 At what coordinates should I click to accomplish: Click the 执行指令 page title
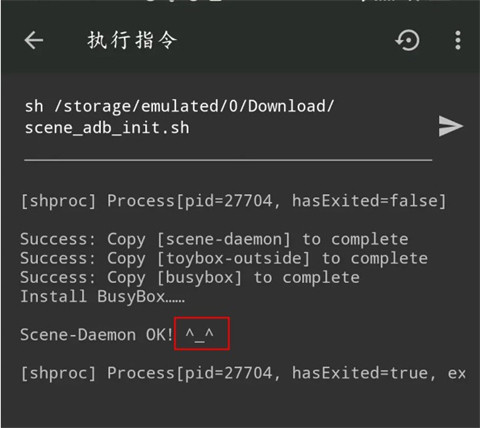132,40
